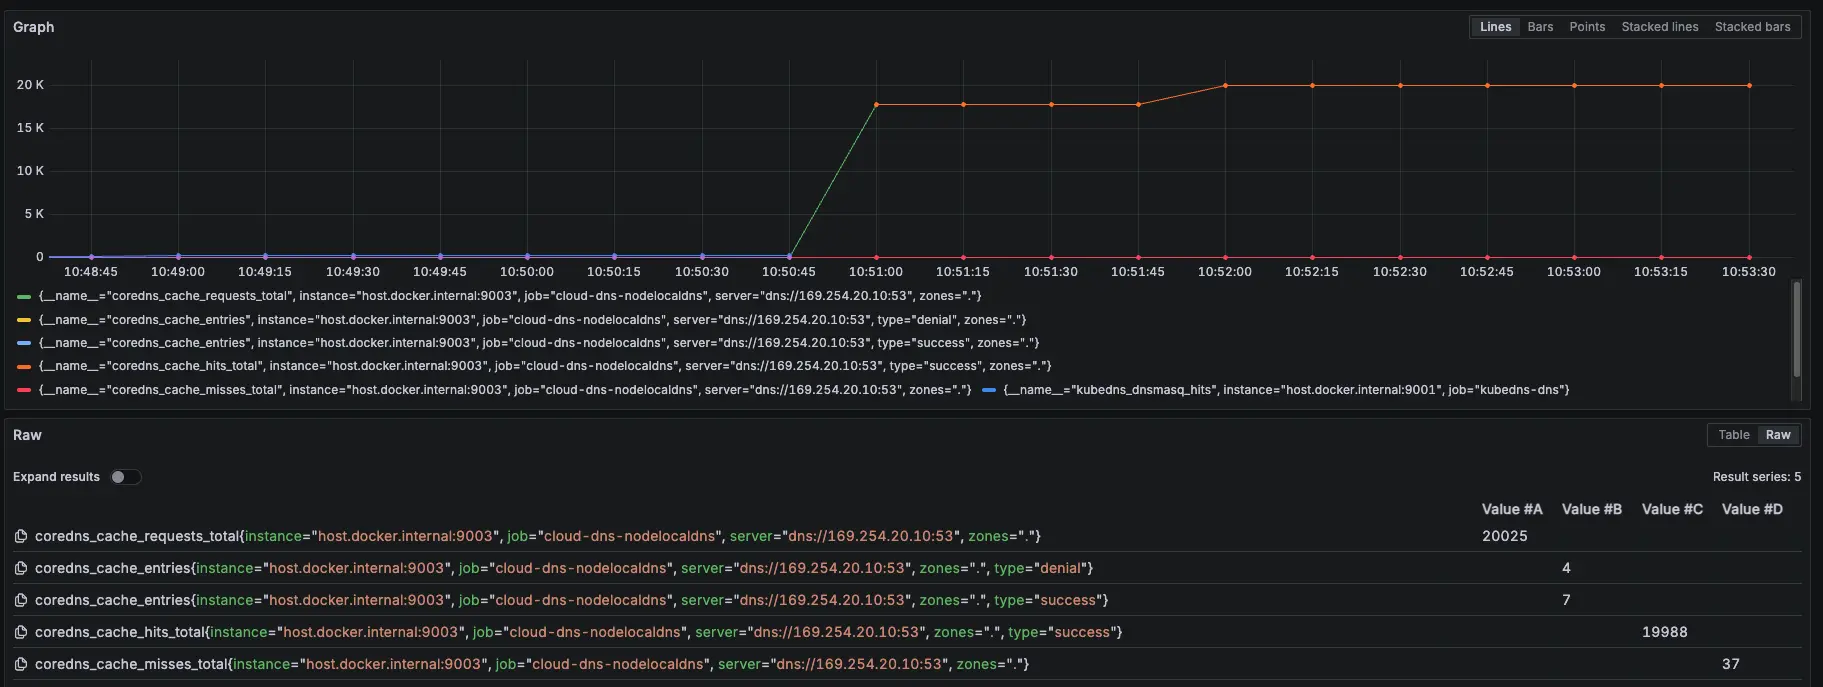
Task: Copy the coredns_cache_hits_total series row
Action: point(21,633)
